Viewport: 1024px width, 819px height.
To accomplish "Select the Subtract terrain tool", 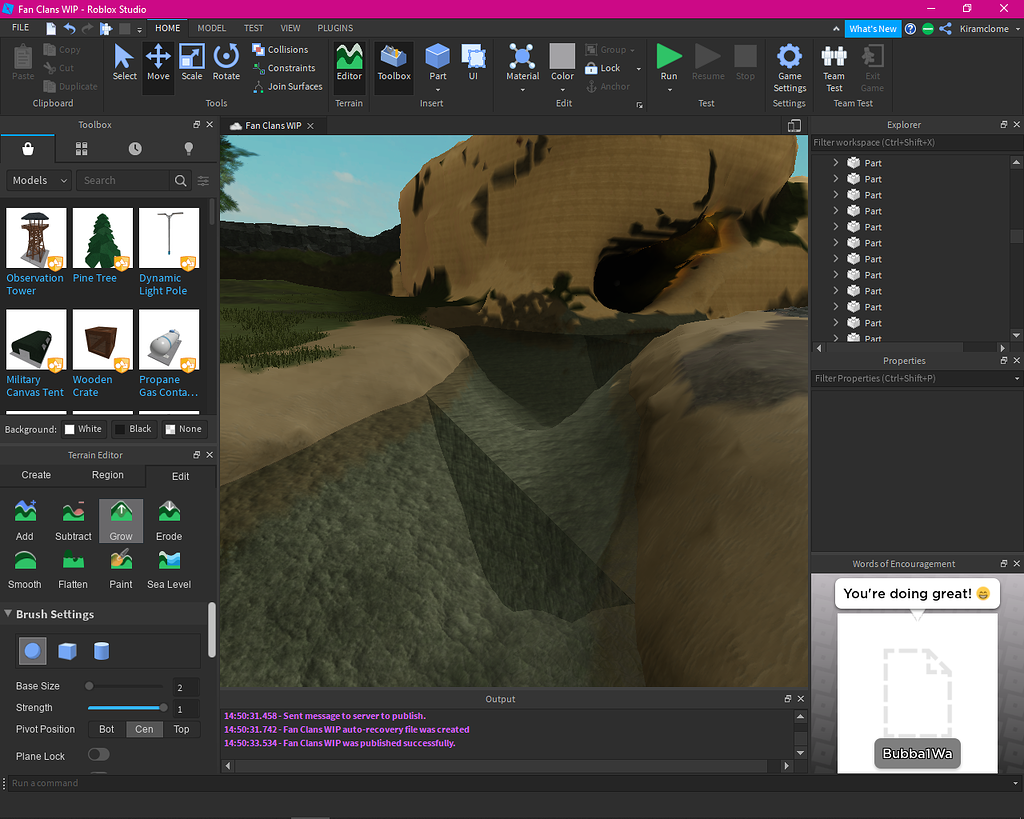I will click(72, 520).
